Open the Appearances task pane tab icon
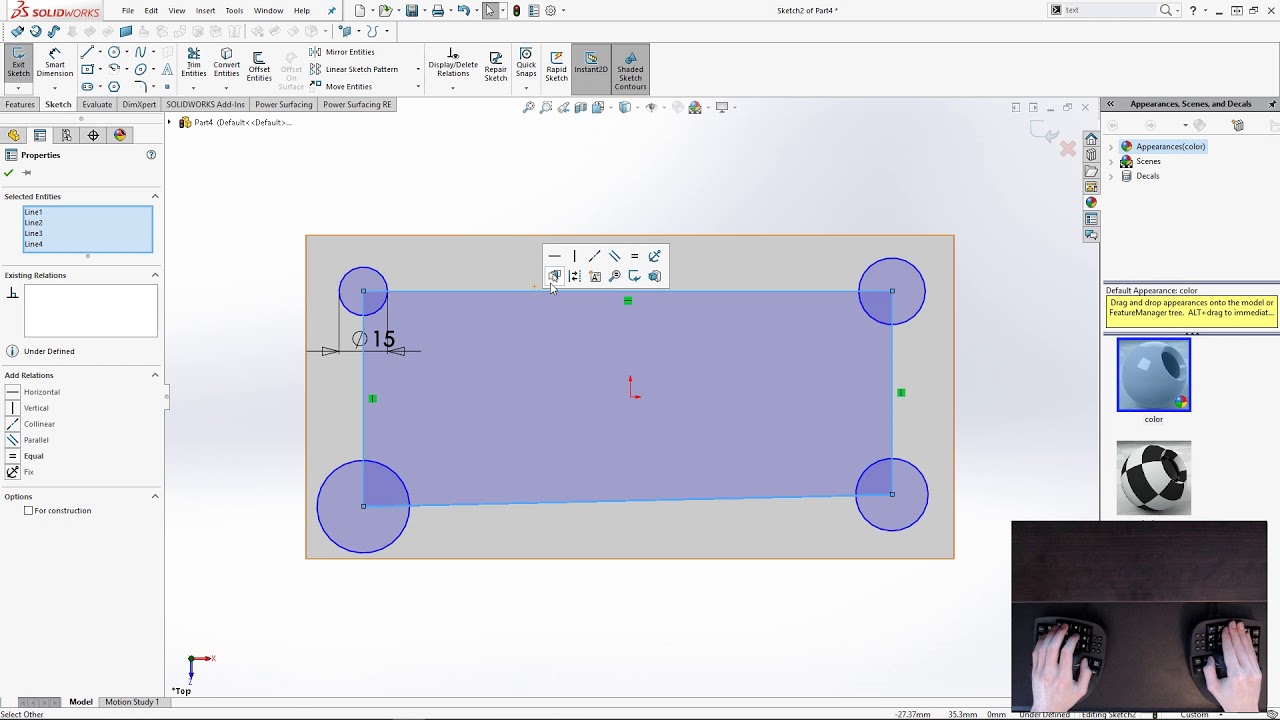Screen dimensions: 1280x720 tap(1091, 203)
